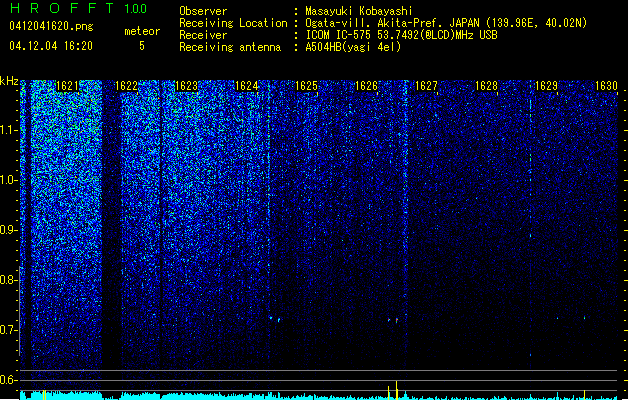Click the meteor label
This screenshot has width=629, height=400.
pyautogui.click(x=142, y=31)
